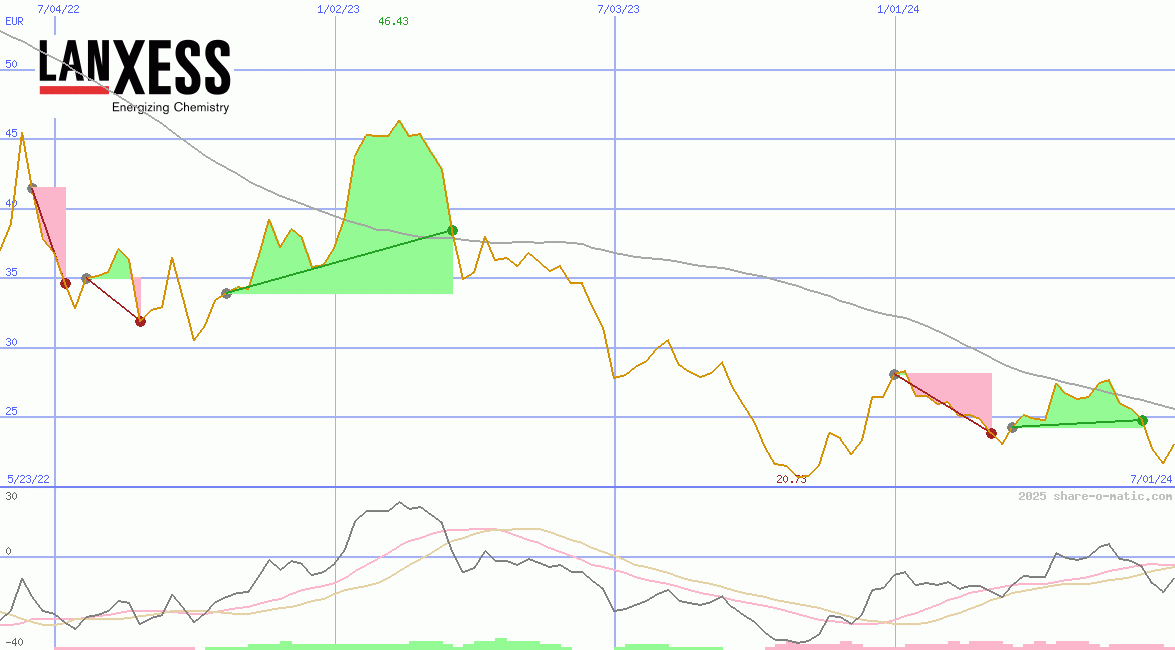The image size is (1175, 650).
Task: Click the -40 label on the indicator panel
Action: point(14,643)
